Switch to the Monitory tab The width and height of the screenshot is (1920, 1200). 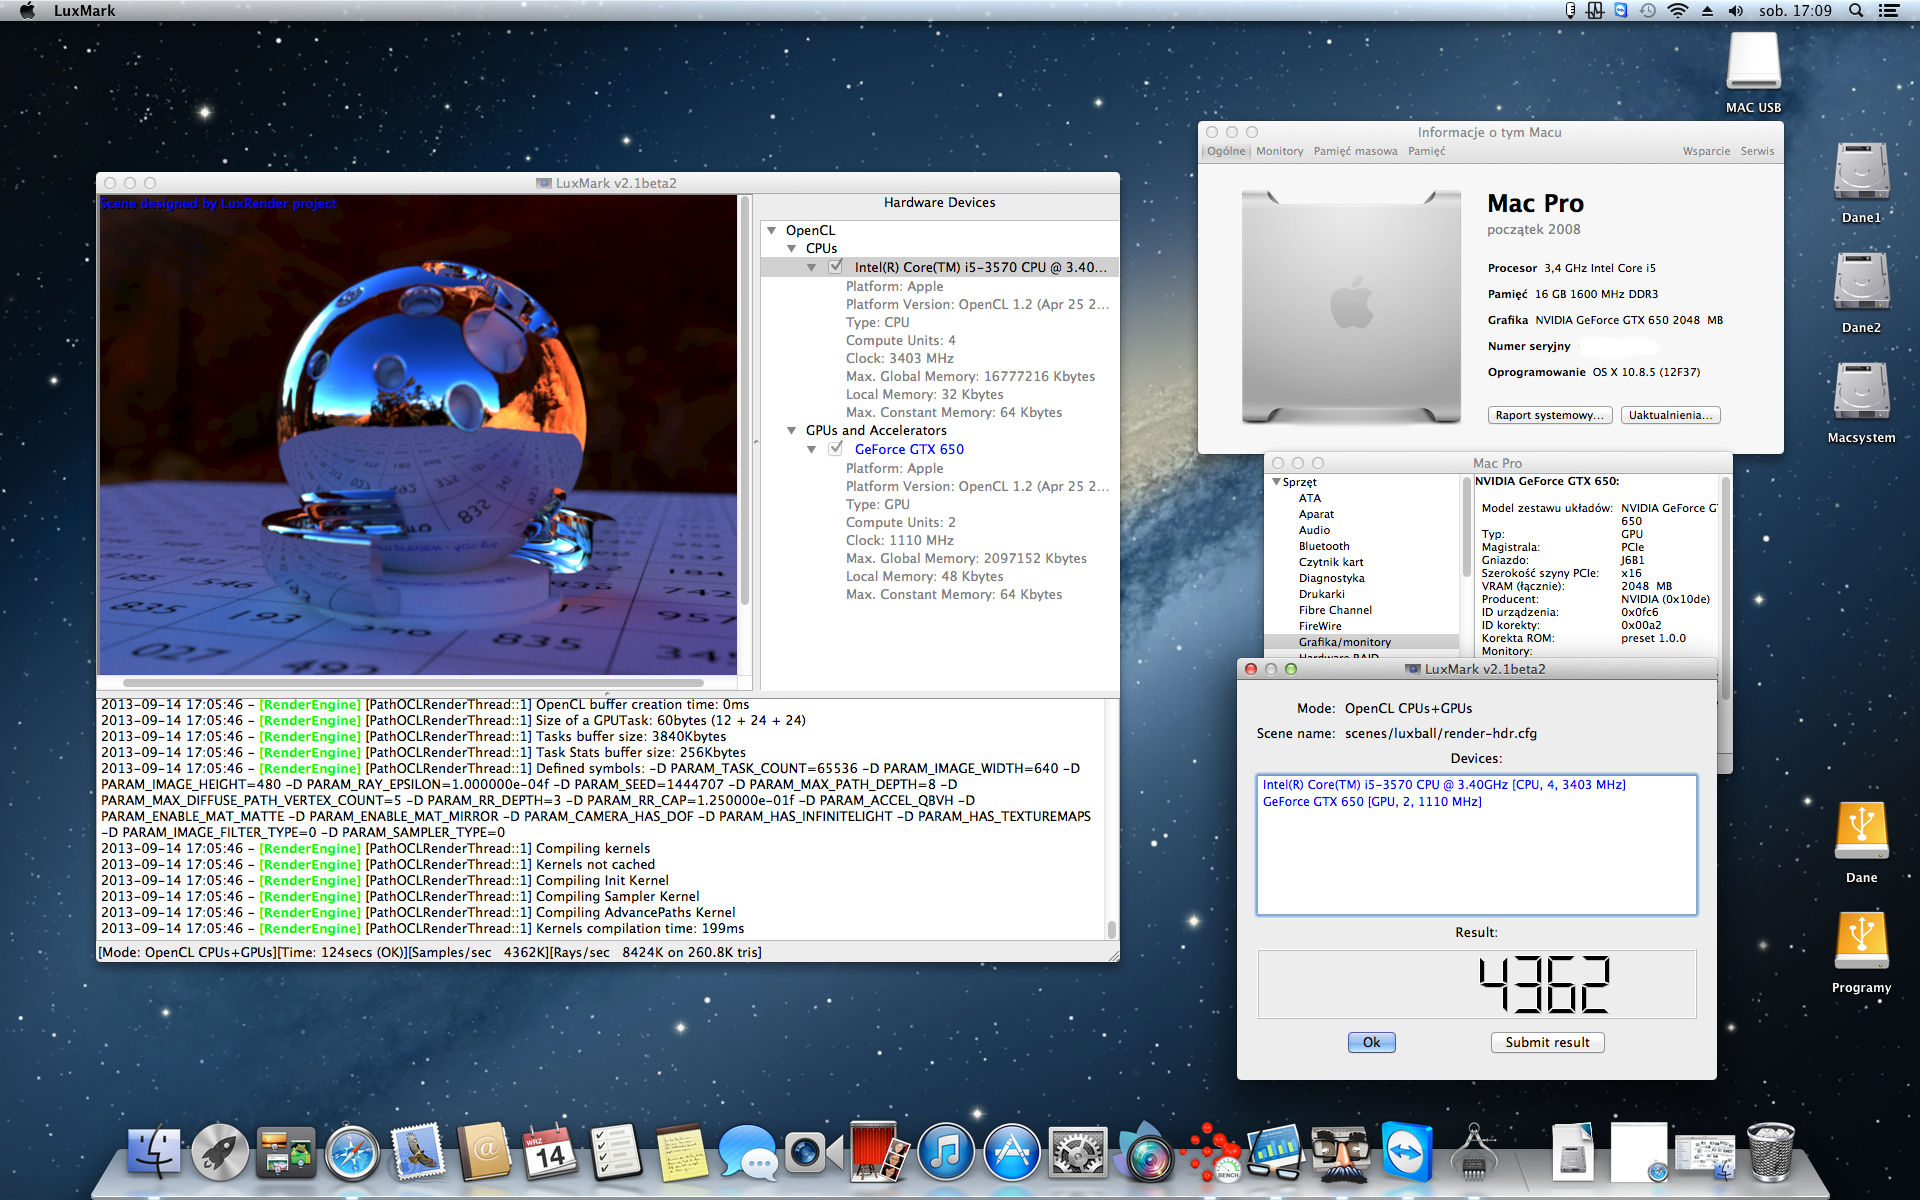pyautogui.click(x=1280, y=151)
